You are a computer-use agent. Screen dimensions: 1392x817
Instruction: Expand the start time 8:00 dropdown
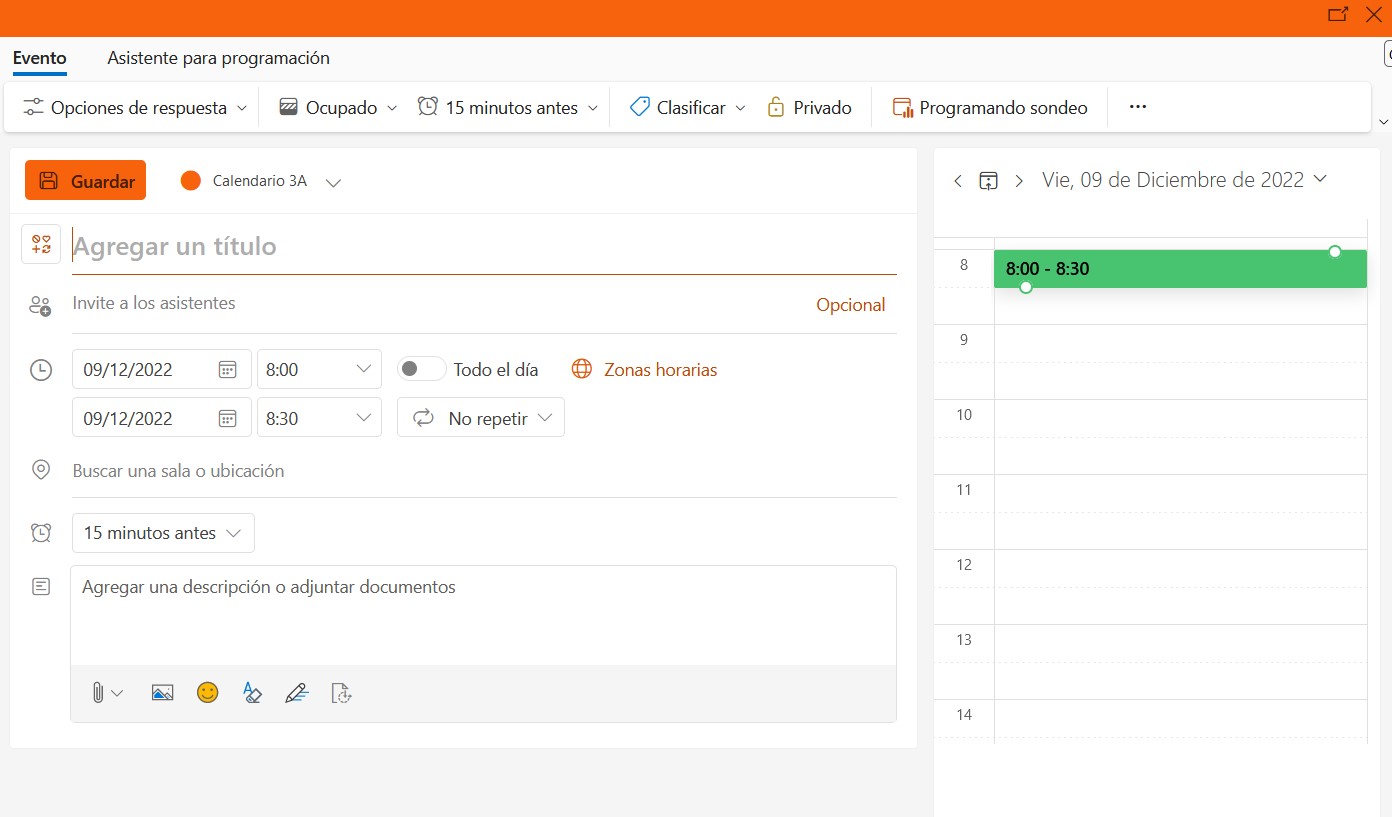[319, 369]
